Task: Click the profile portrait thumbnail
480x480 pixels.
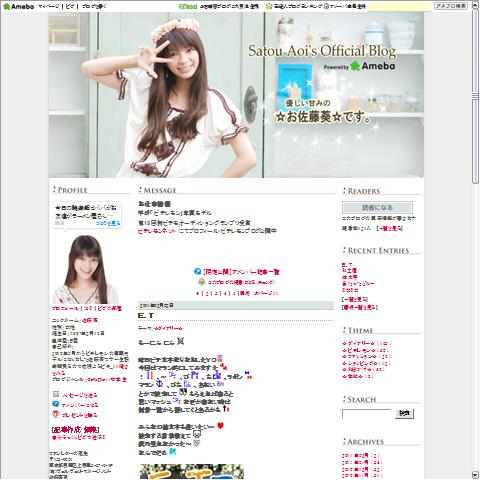Action: coord(86,269)
